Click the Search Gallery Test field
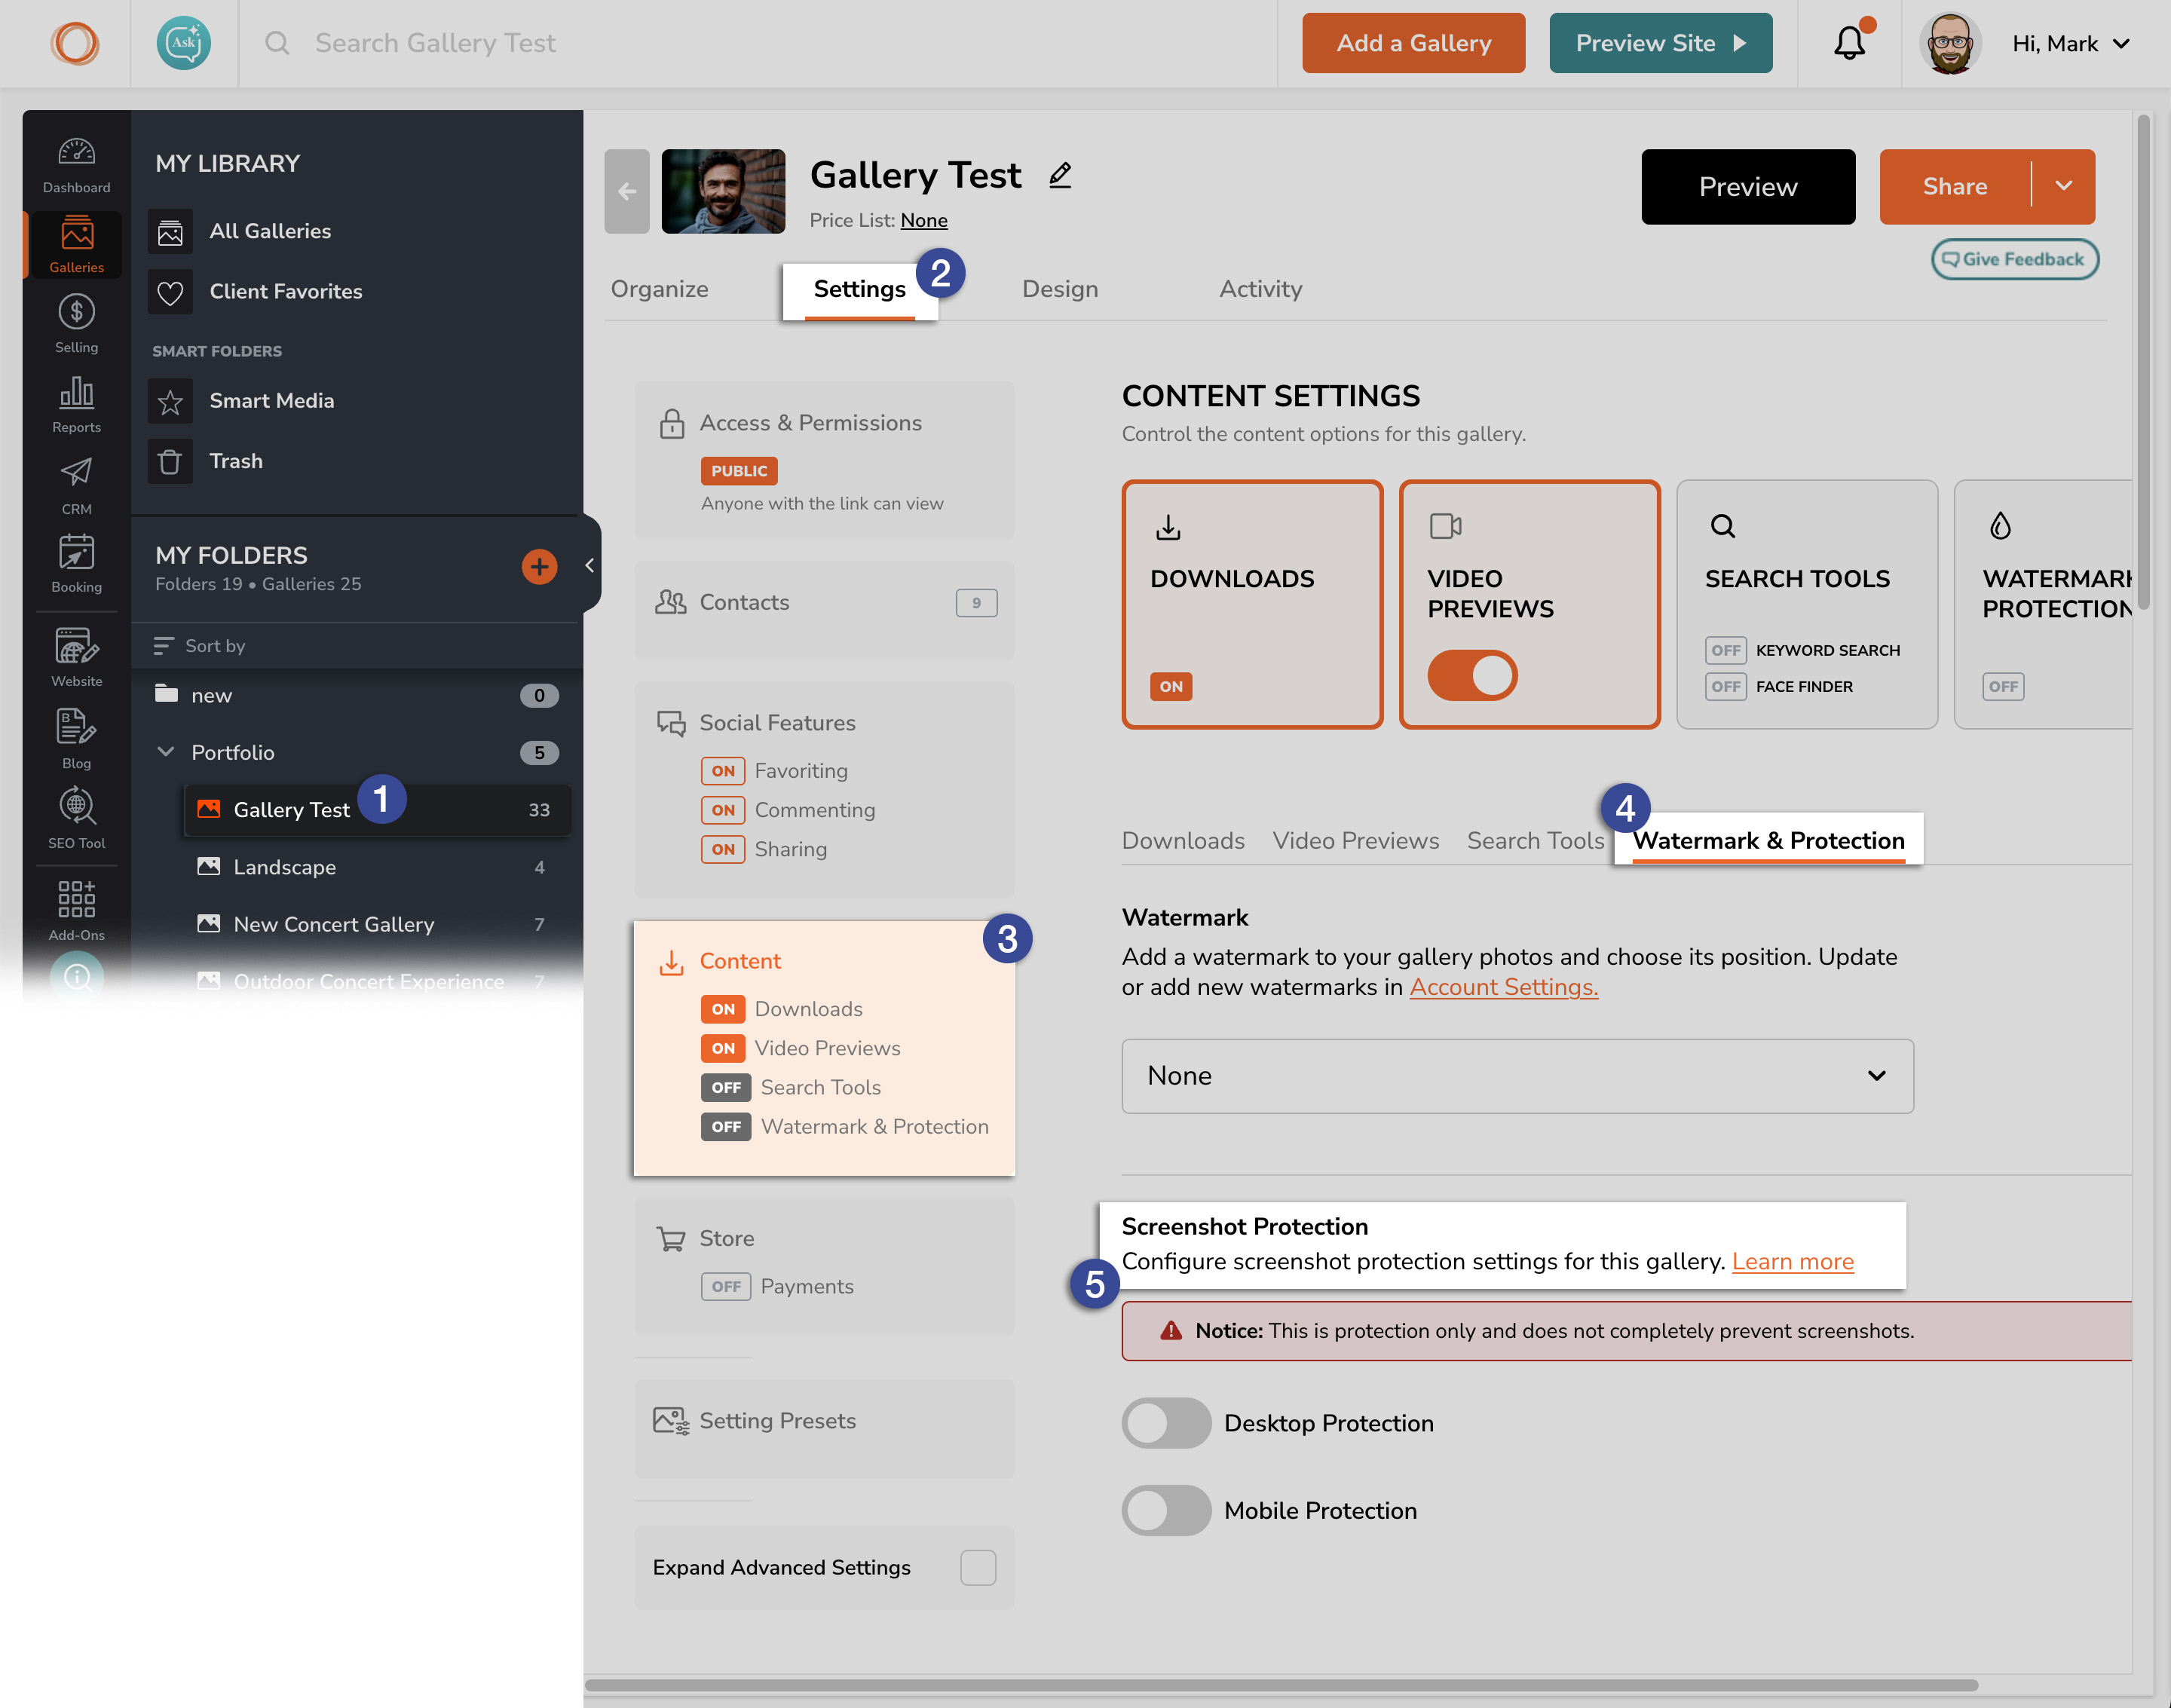 point(435,43)
